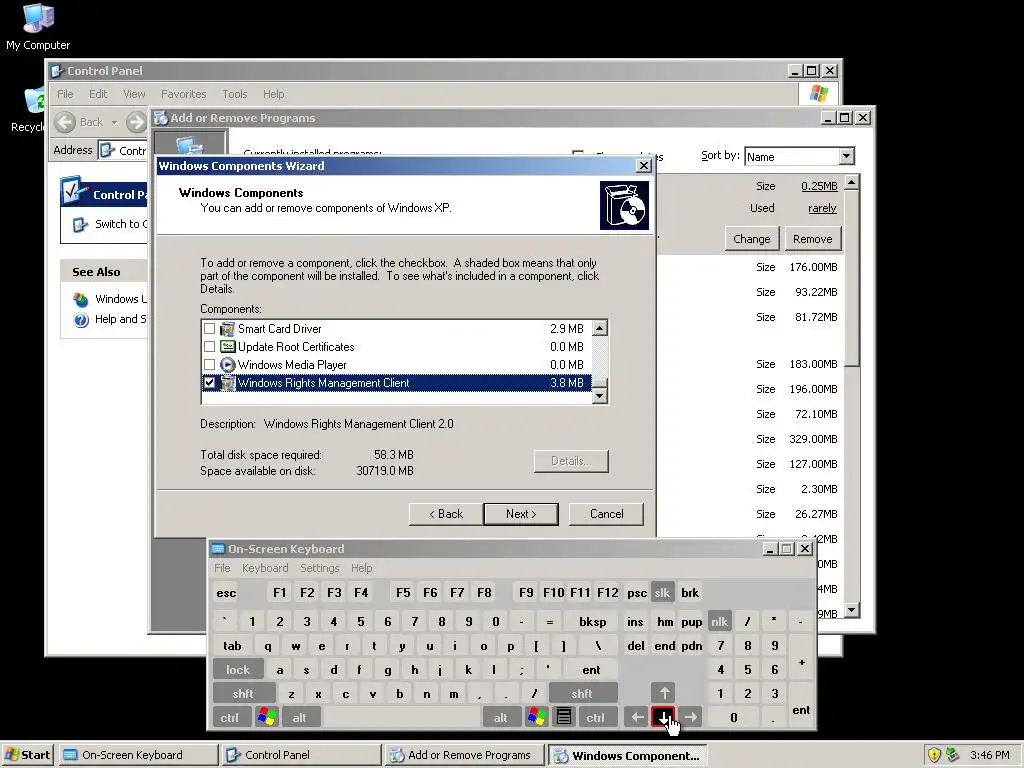Toggle the lock key on On-Screen Keyboard

point(238,669)
